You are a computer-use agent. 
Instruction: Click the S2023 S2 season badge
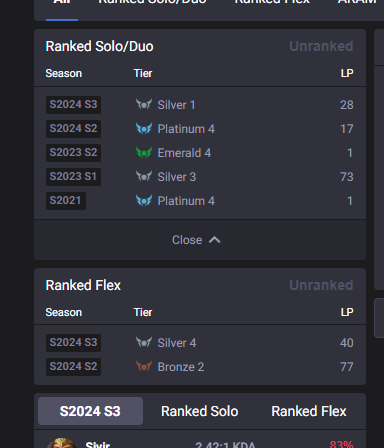tap(73, 153)
